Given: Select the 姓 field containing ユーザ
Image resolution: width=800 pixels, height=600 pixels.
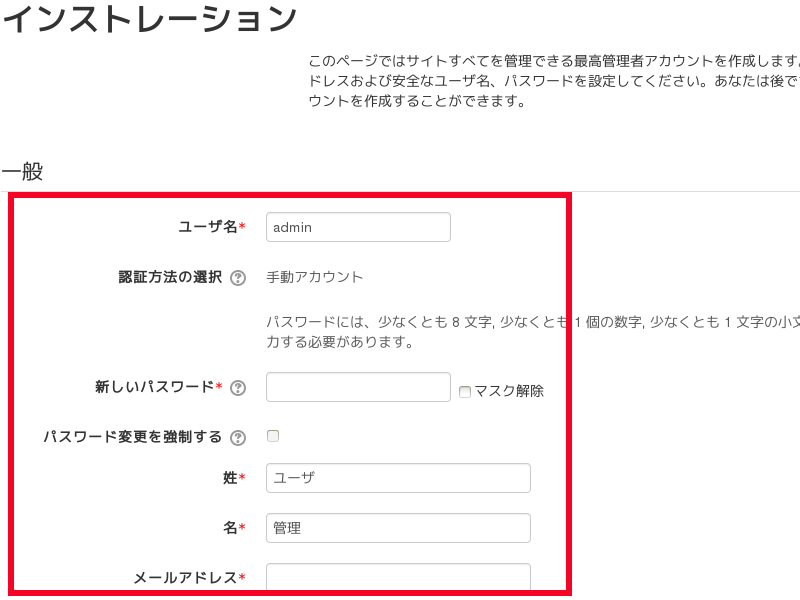Looking at the screenshot, I should [398, 478].
